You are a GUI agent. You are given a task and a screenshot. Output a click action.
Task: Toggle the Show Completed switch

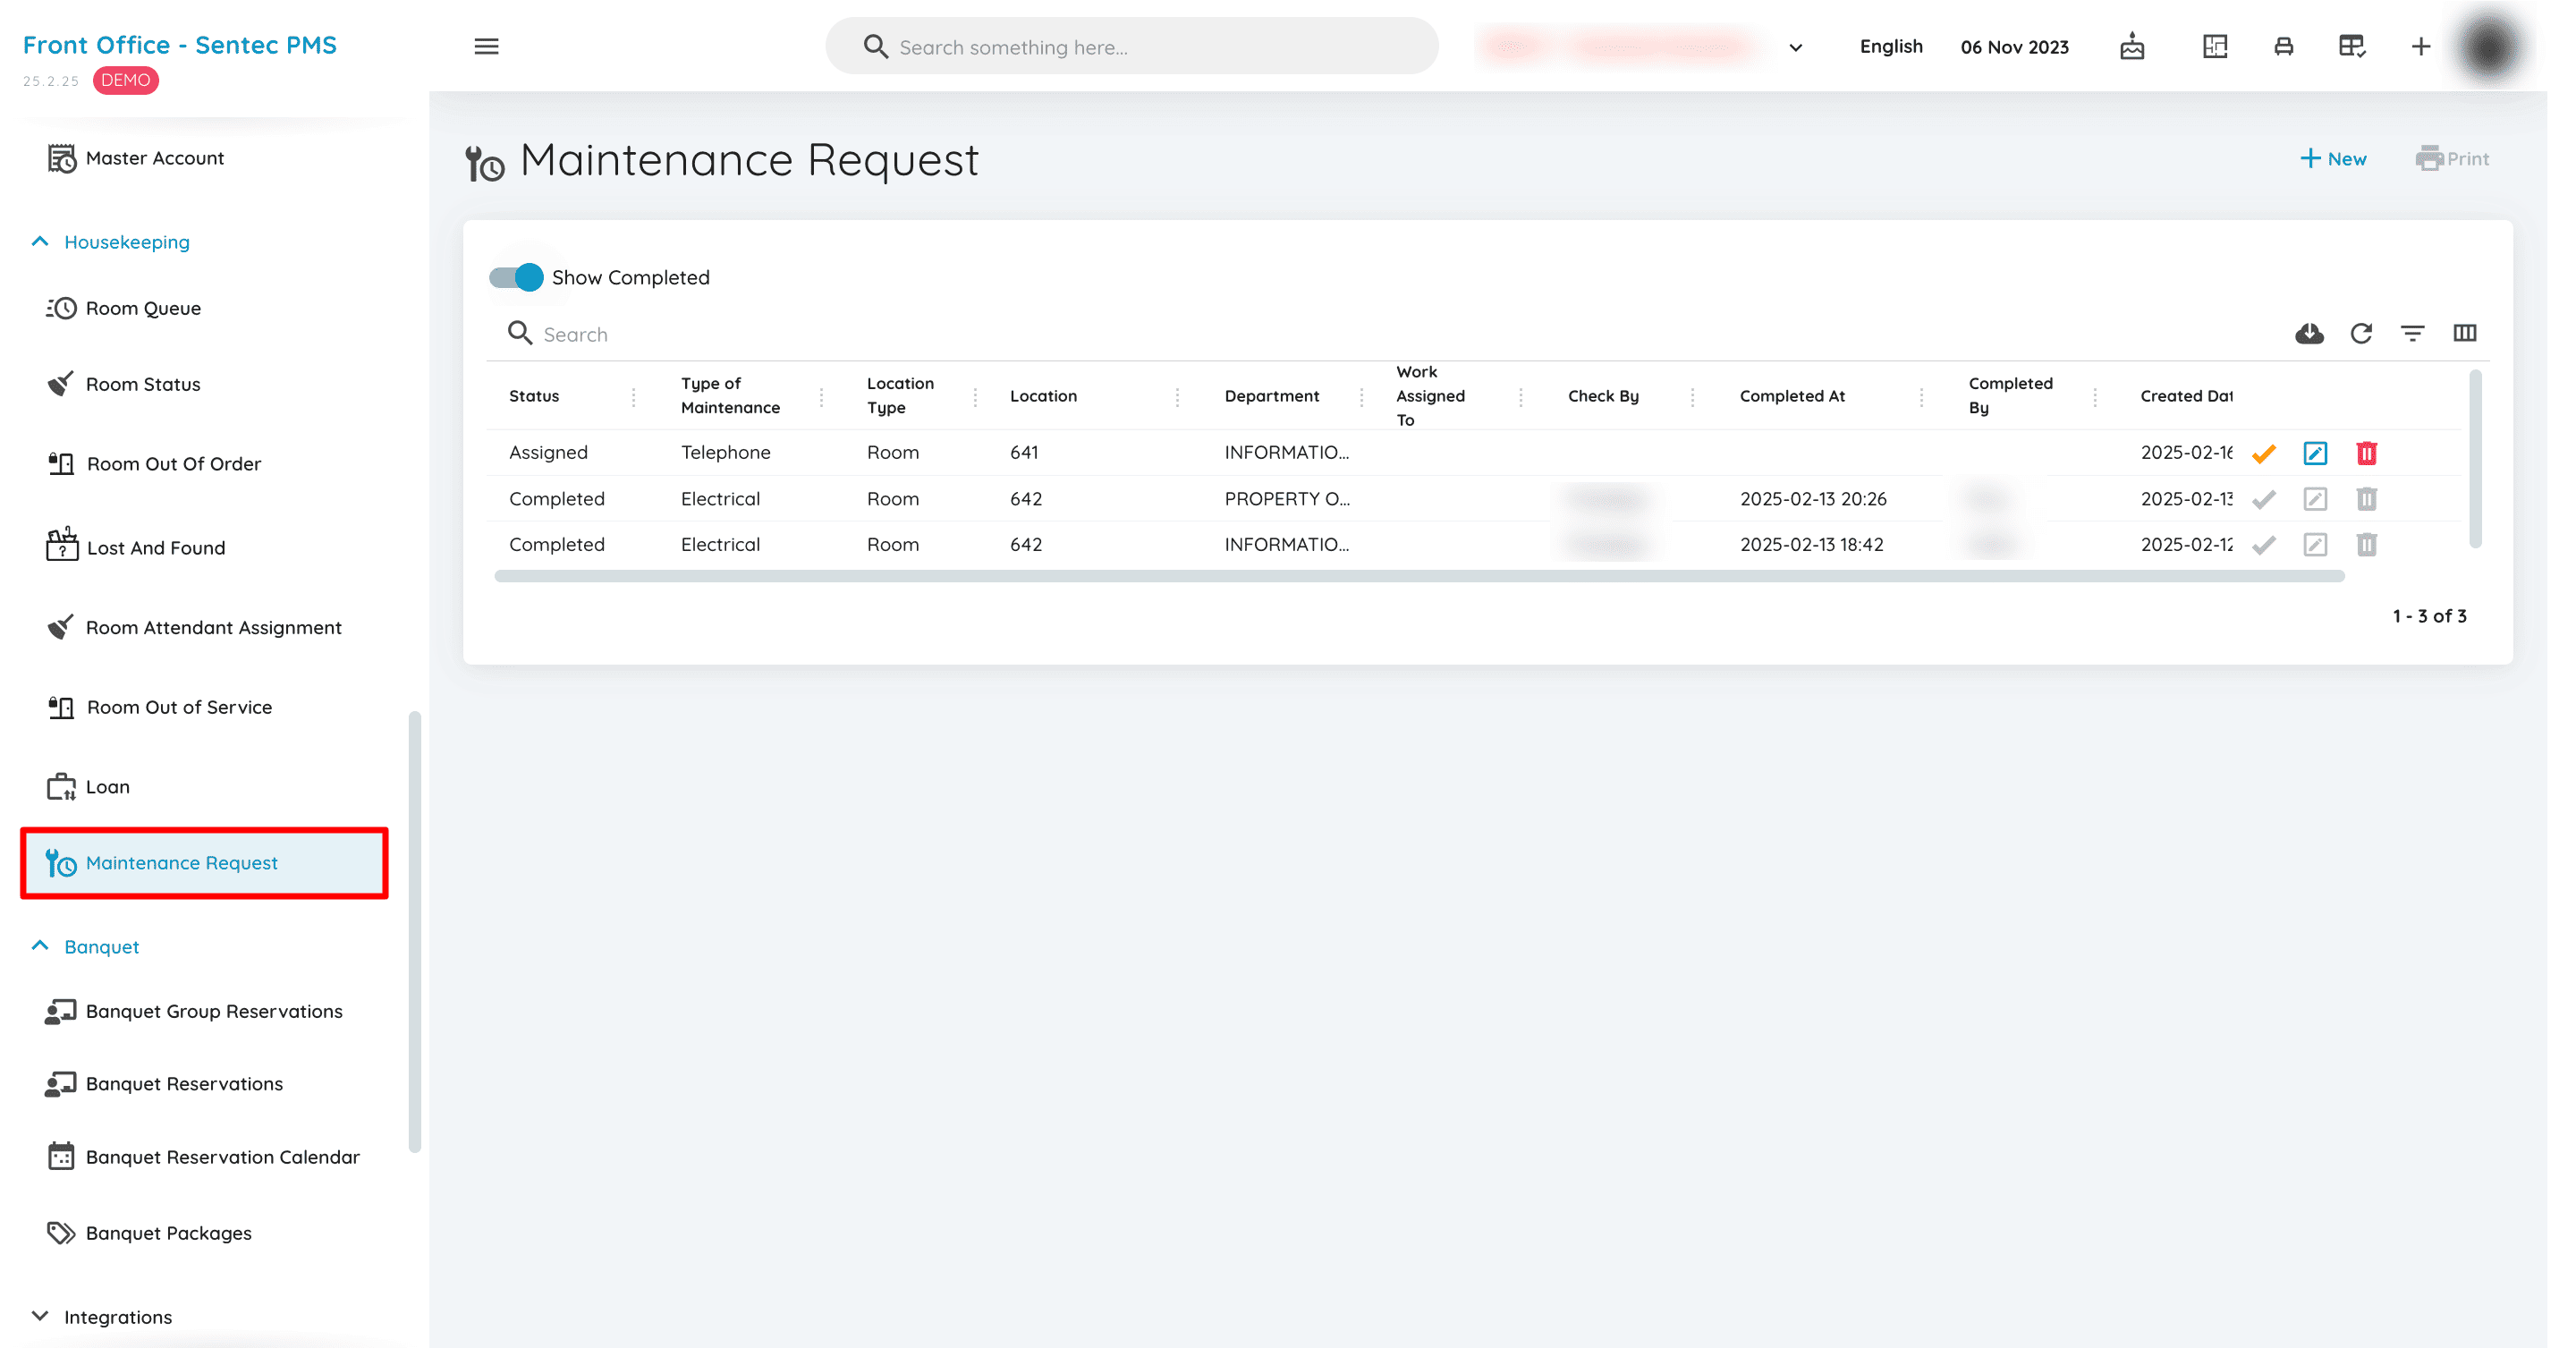coord(515,277)
